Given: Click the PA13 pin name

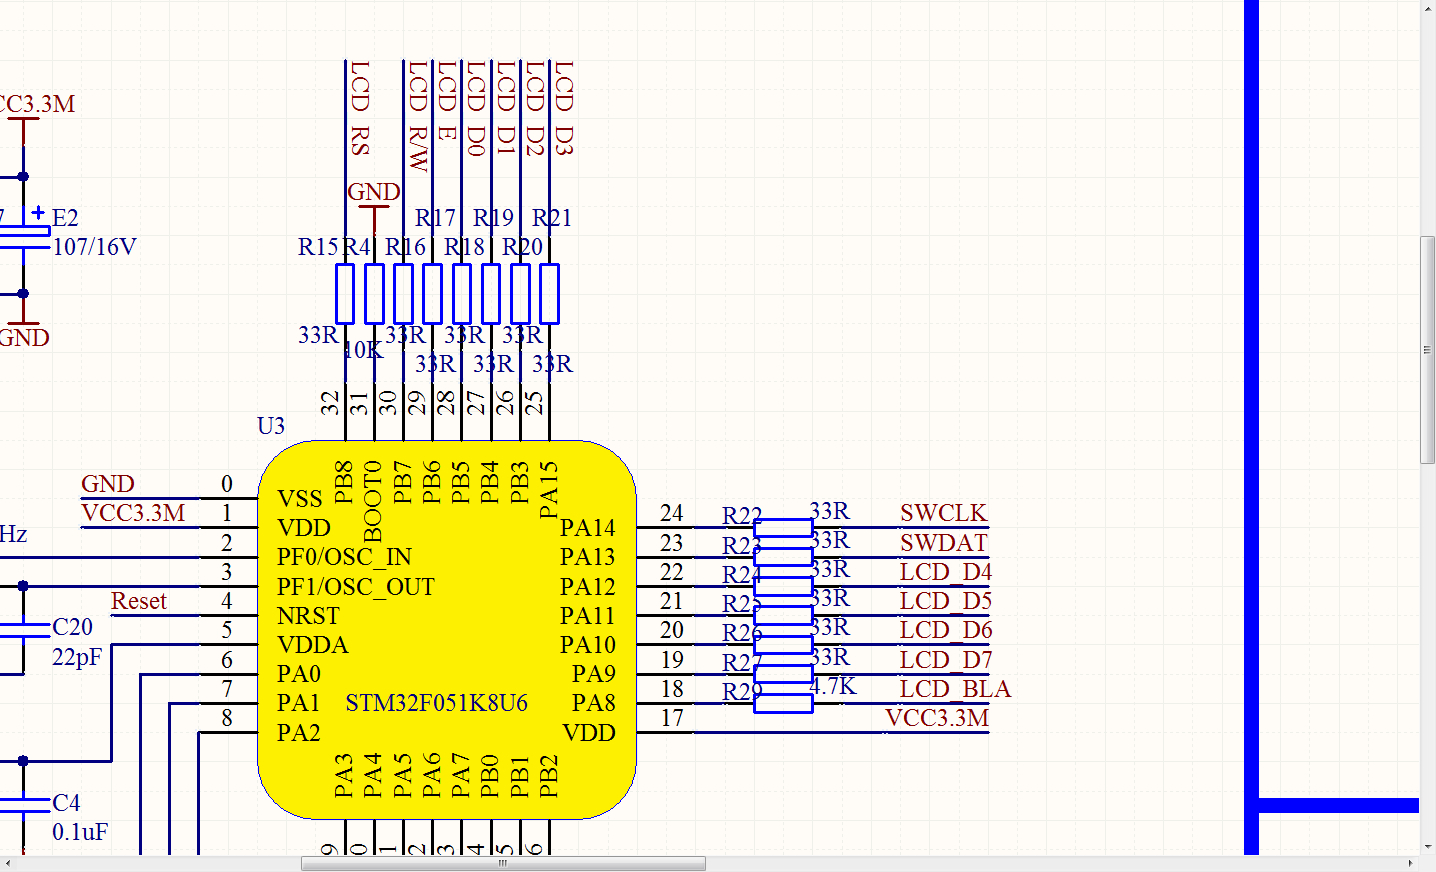Looking at the screenshot, I should pos(588,557).
